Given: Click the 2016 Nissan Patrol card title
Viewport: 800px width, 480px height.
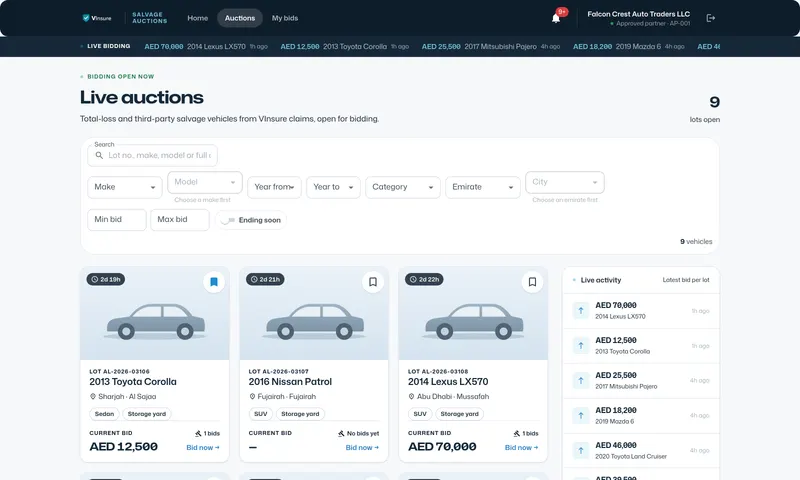Looking at the screenshot, I should tap(290, 382).
